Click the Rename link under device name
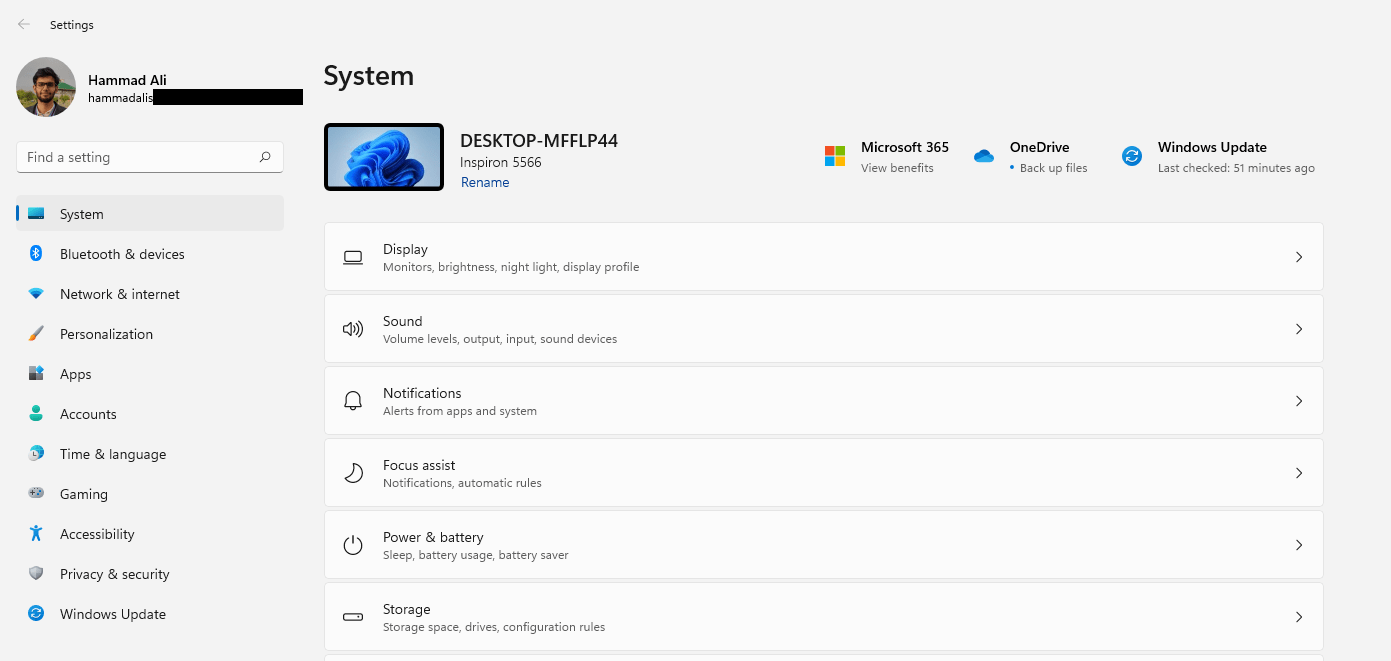The height and width of the screenshot is (661, 1391). coord(485,182)
